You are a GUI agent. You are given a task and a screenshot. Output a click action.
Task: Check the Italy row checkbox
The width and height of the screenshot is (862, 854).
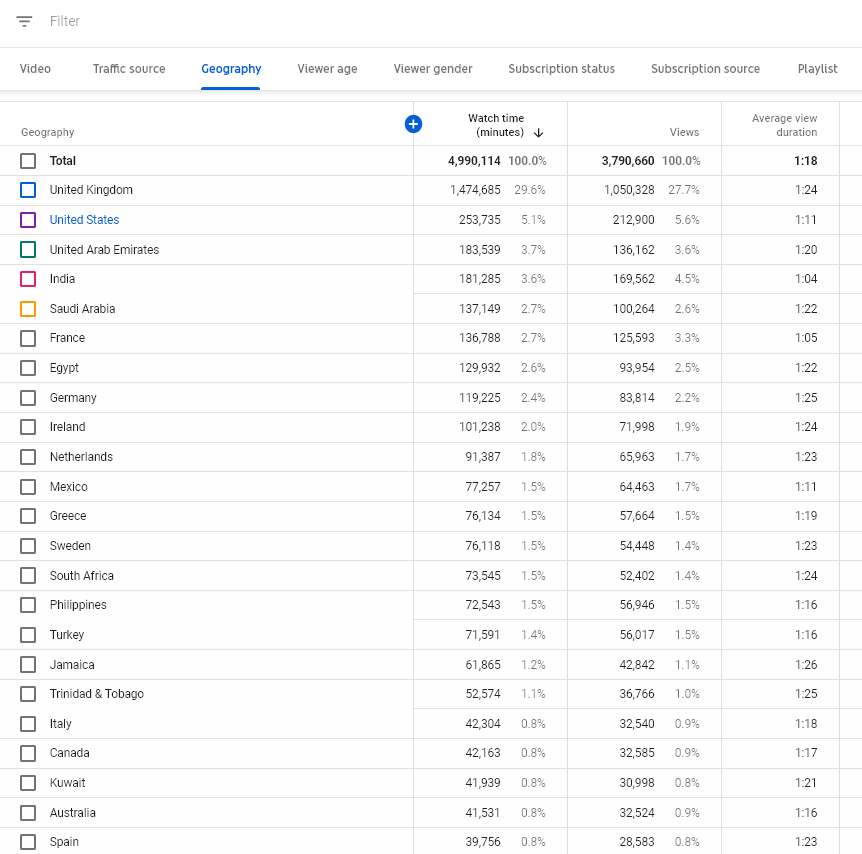coord(28,724)
